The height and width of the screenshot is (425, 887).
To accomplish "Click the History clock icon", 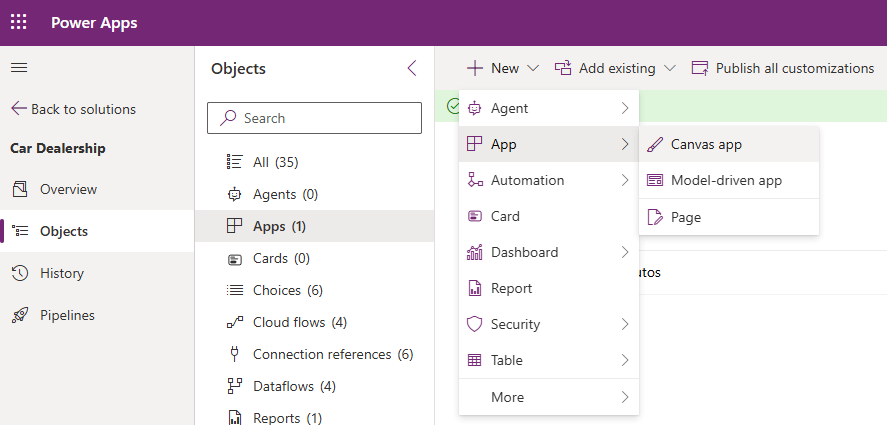I will 19,273.
